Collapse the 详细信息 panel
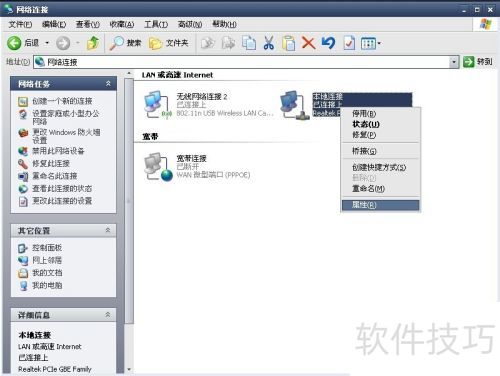500x376 pixels. pyautogui.click(x=108, y=315)
